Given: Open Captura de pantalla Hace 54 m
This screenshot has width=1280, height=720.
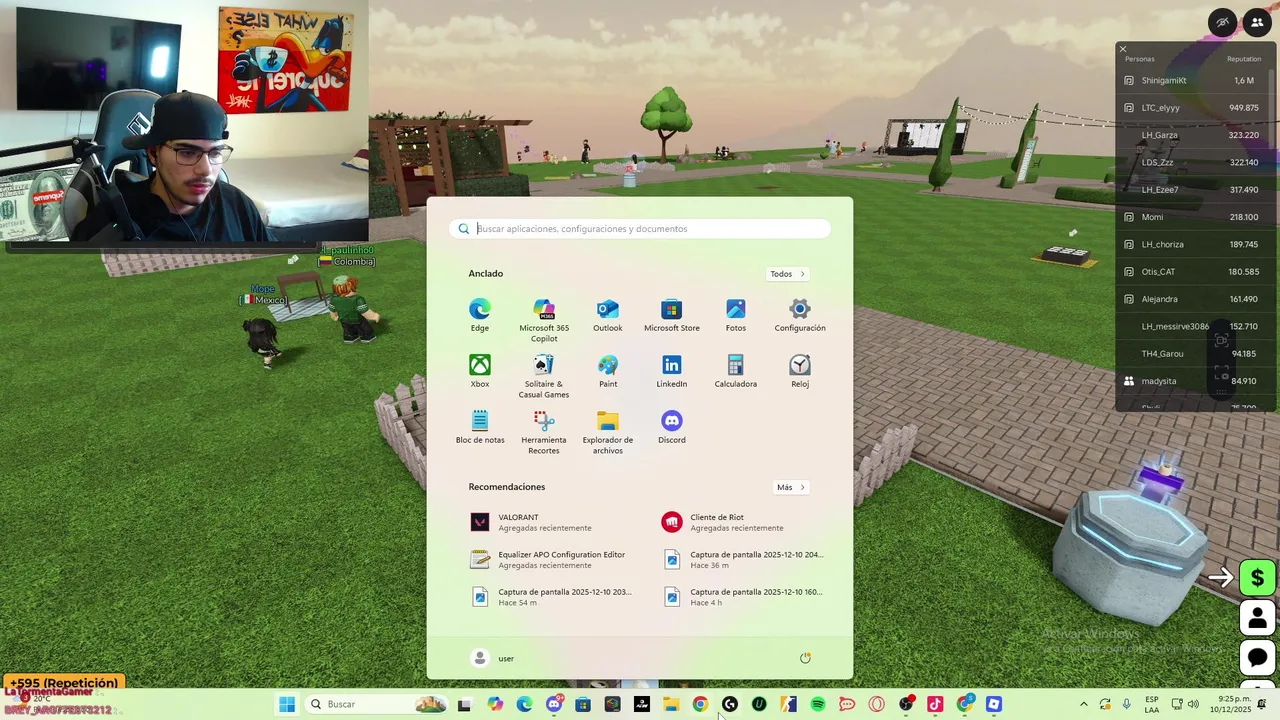Looking at the screenshot, I should 552,596.
